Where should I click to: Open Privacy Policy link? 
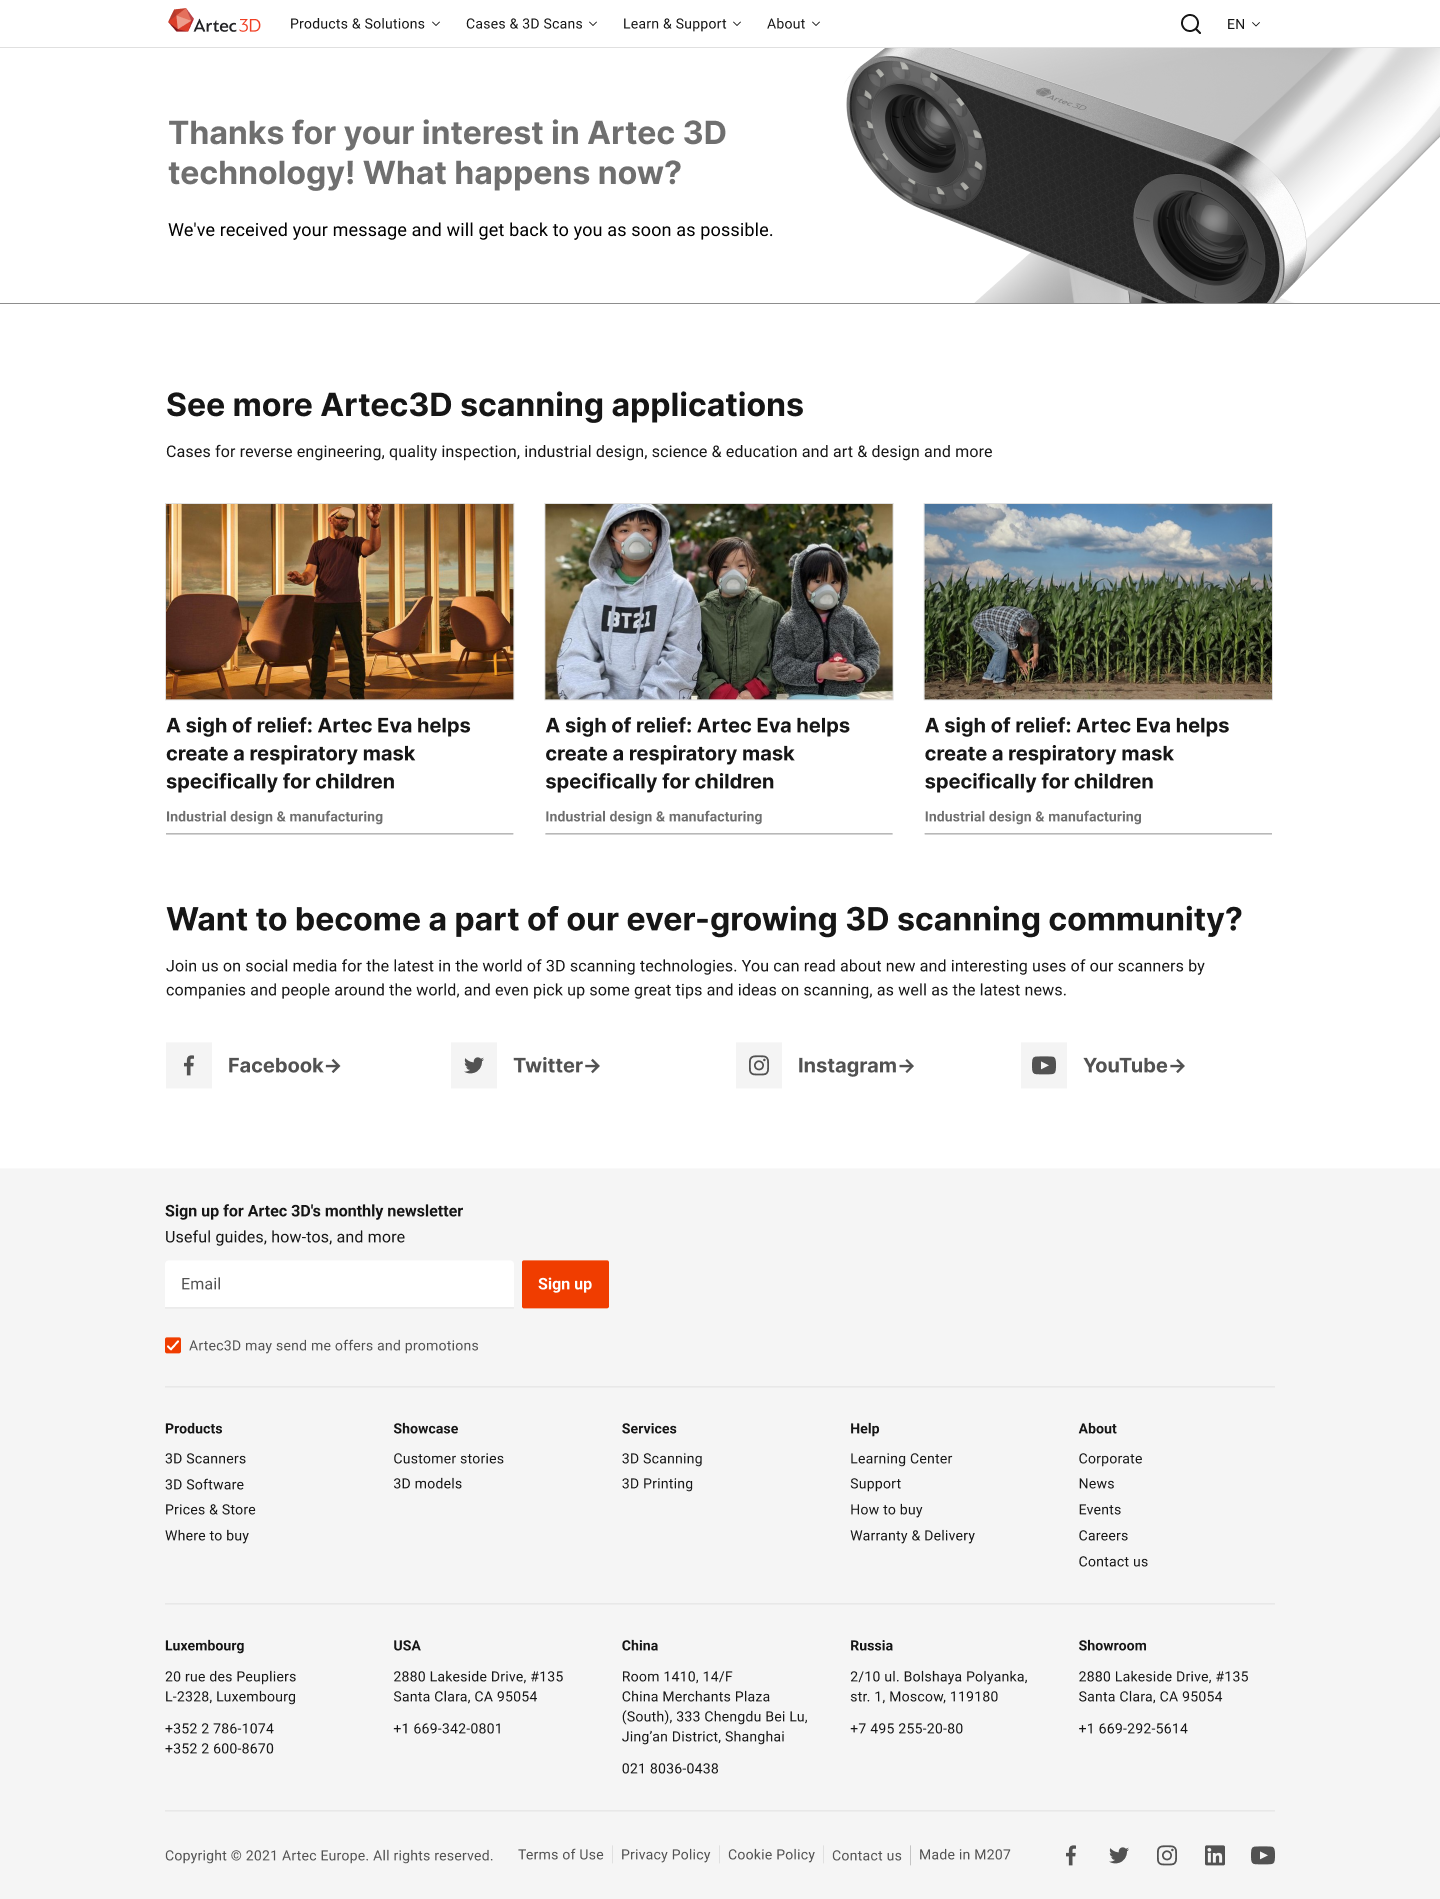tap(665, 1855)
